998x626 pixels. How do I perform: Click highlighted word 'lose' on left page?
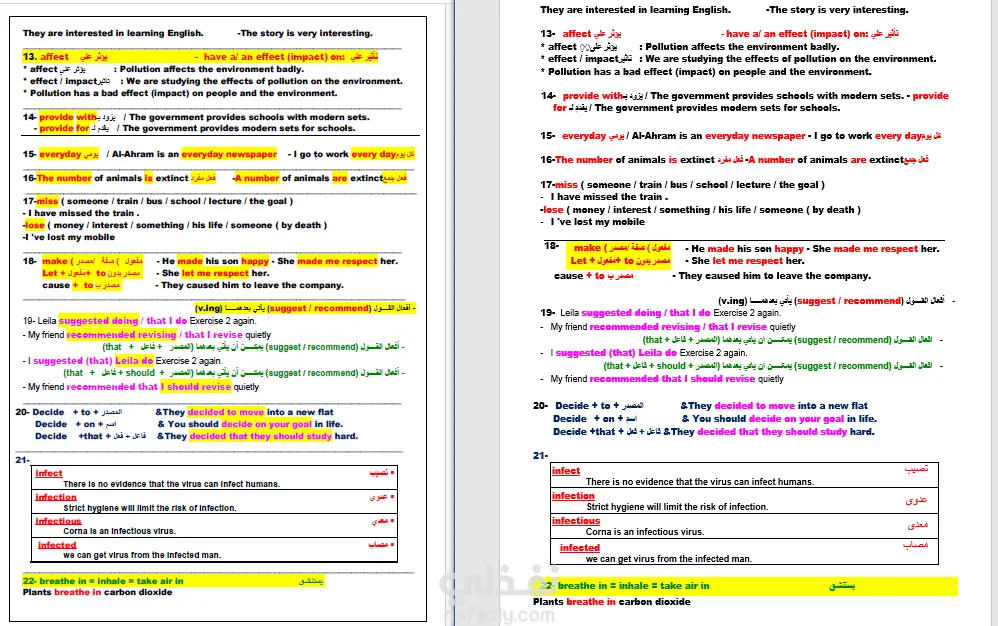tap(34, 225)
